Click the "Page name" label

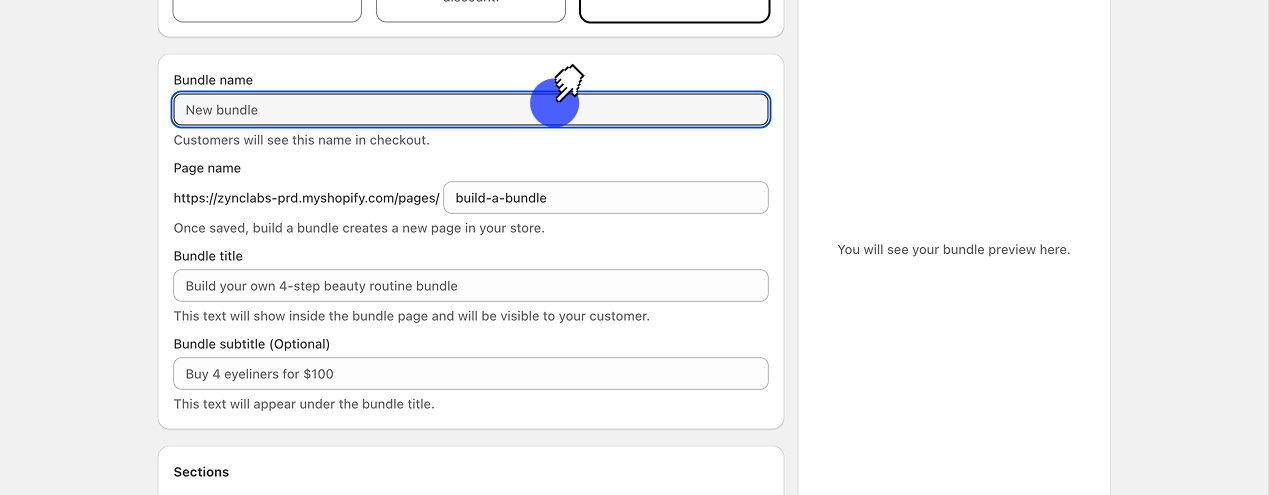pos(207,168)
